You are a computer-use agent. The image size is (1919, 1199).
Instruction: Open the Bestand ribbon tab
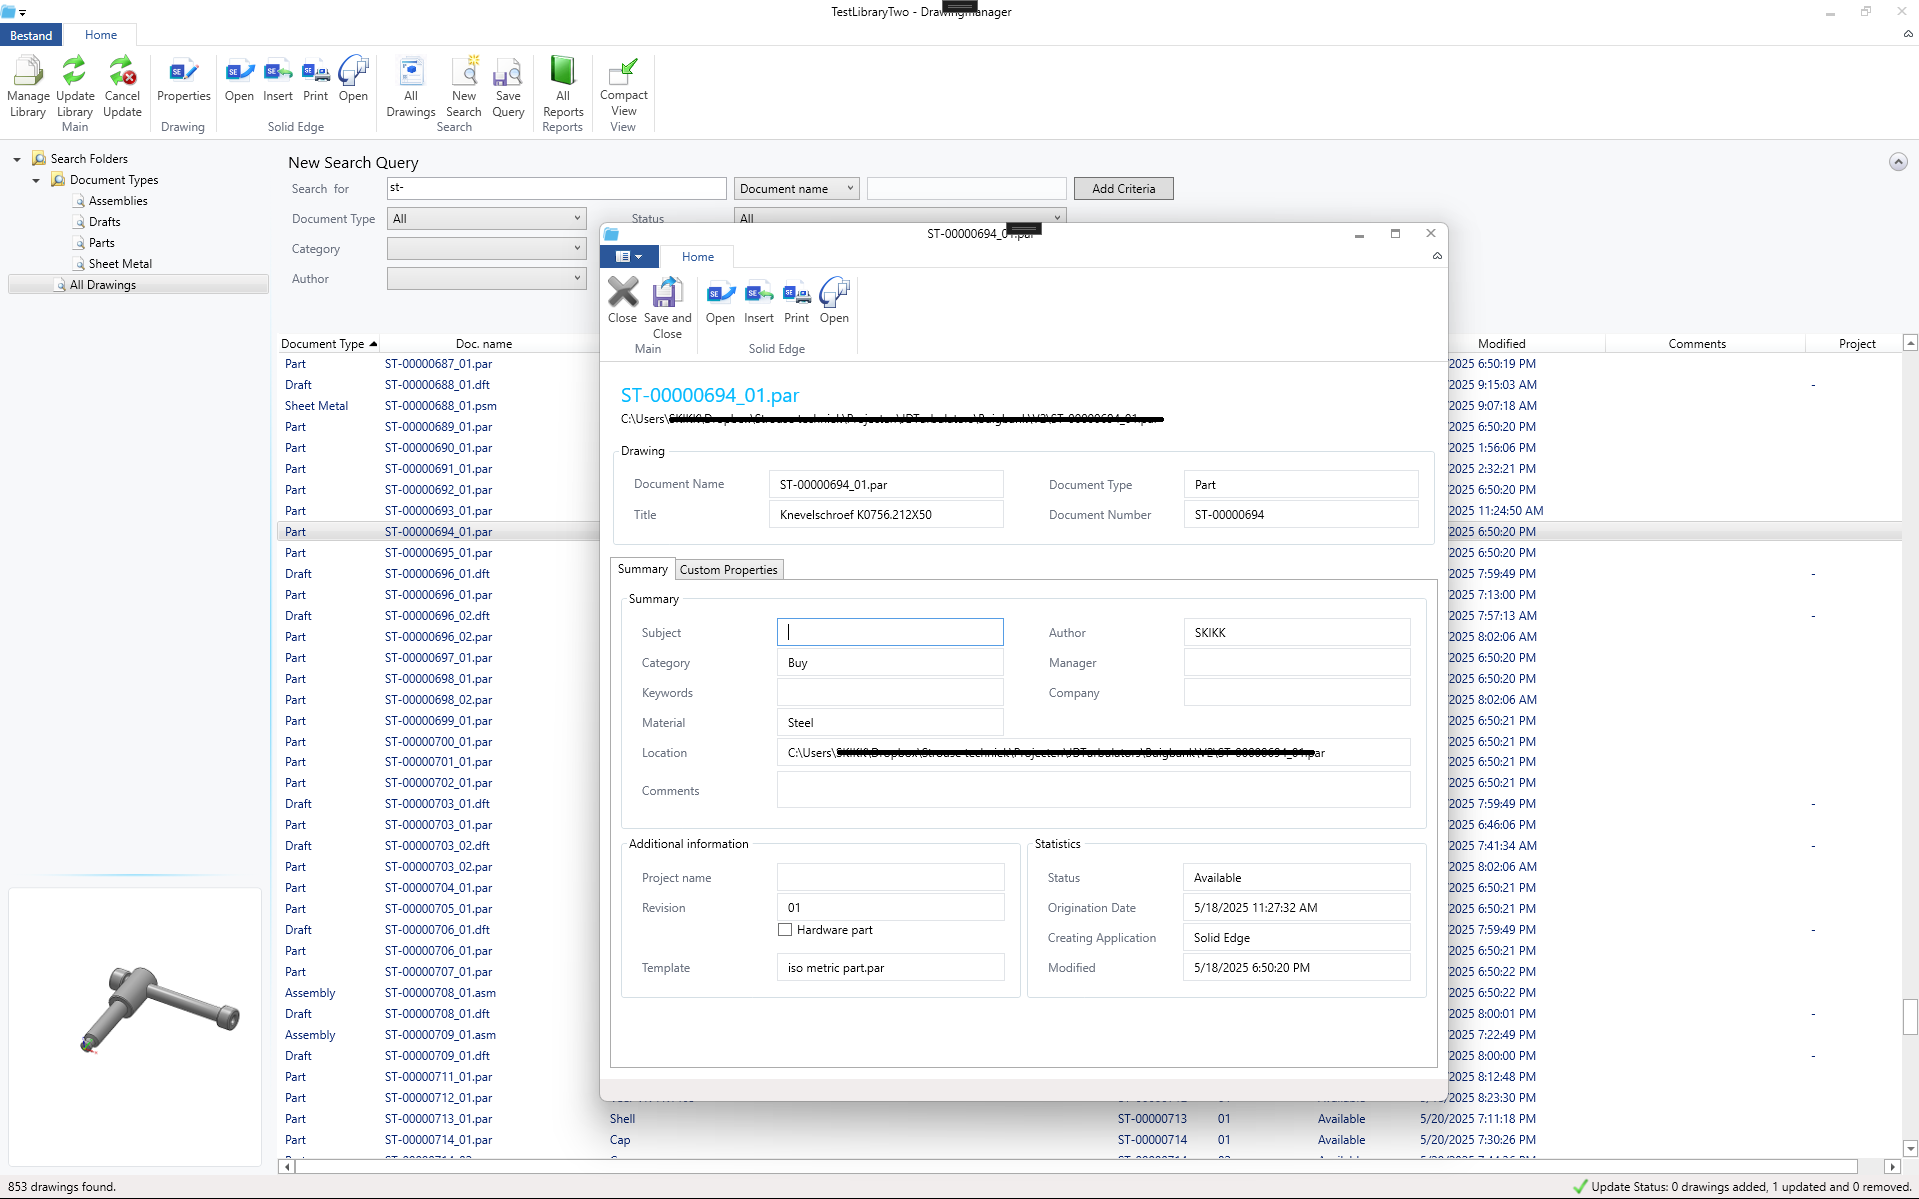(30, 34)
